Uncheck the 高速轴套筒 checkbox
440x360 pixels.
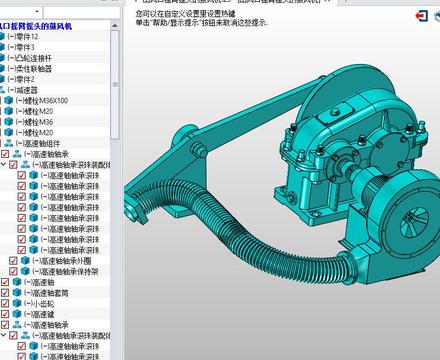pos(5,293)
